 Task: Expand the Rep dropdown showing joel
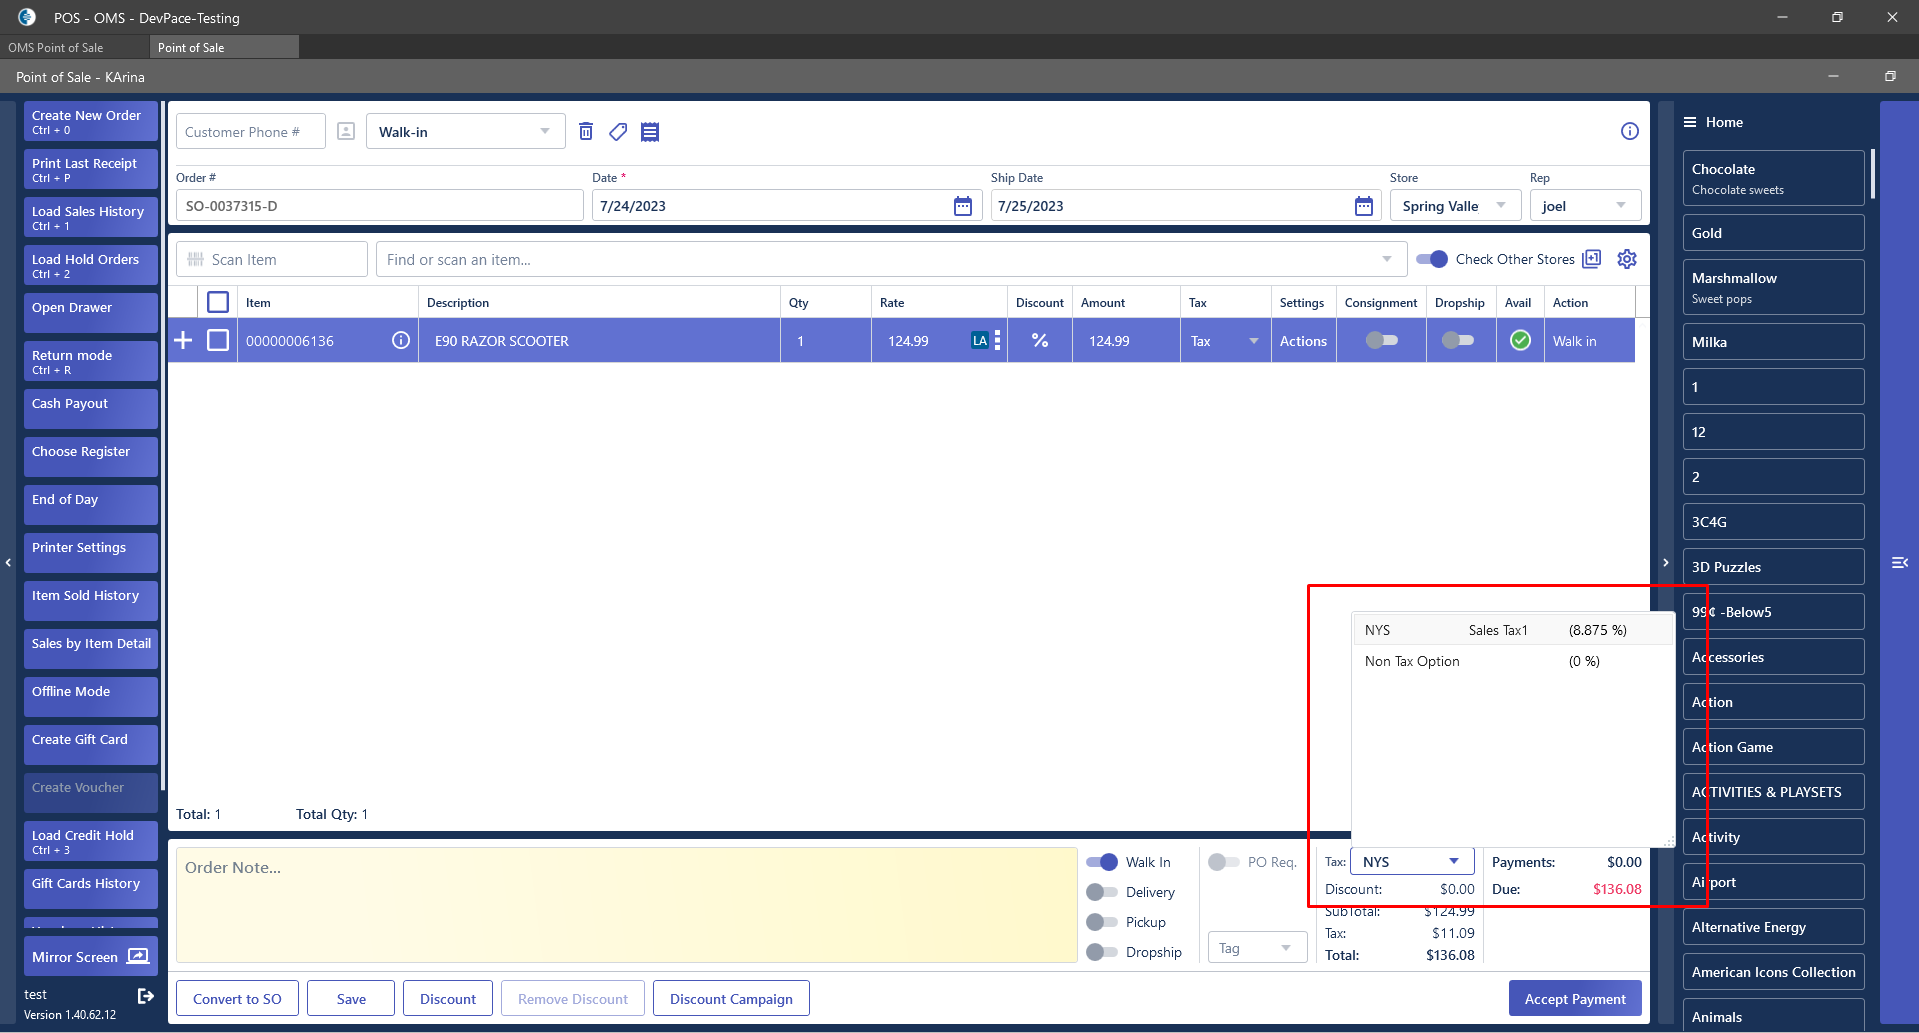(x=1585, y=206)
